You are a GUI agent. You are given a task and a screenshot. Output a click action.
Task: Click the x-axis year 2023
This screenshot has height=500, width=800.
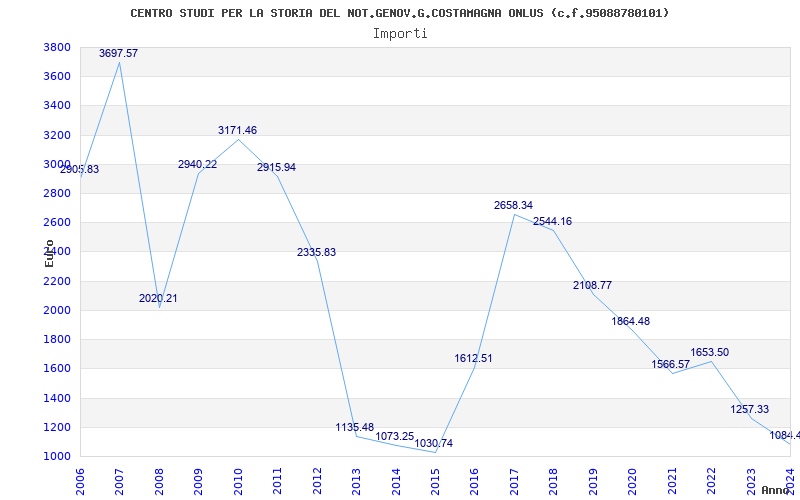(x=751, y=481)
